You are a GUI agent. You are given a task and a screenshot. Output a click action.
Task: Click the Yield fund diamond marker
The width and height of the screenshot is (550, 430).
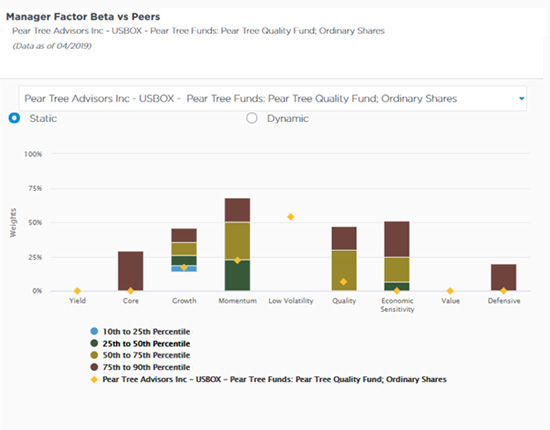point(77,291)
